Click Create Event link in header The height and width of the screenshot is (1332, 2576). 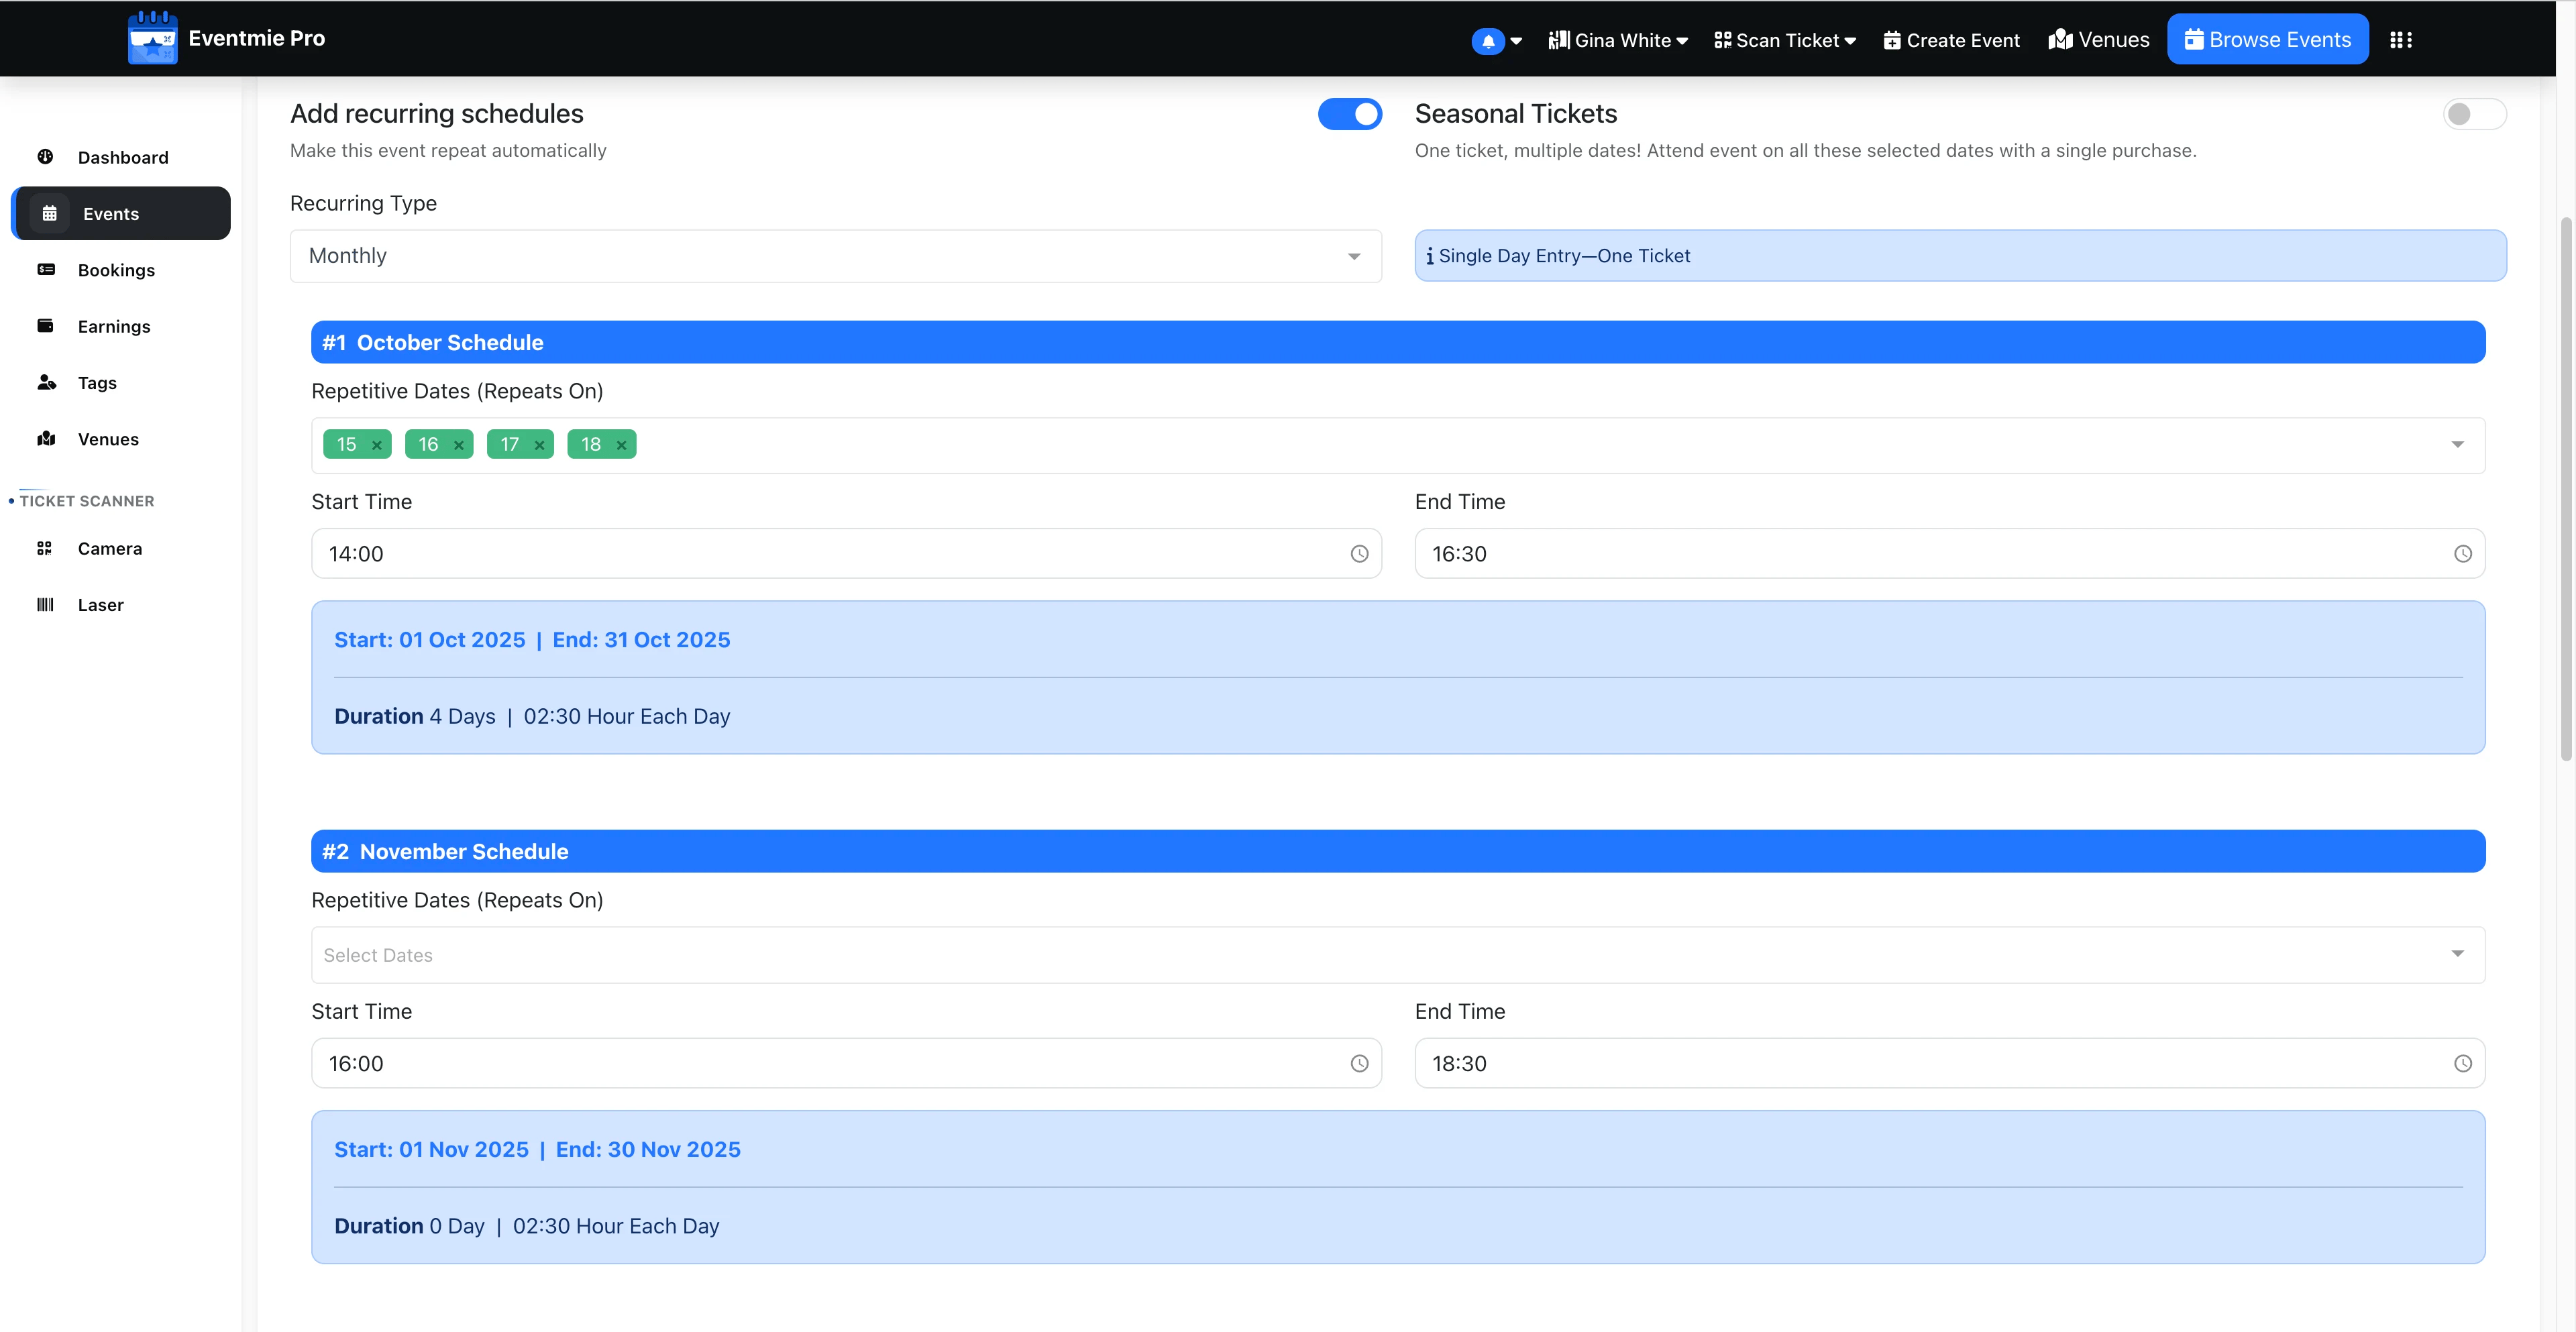click(1951, 40)
